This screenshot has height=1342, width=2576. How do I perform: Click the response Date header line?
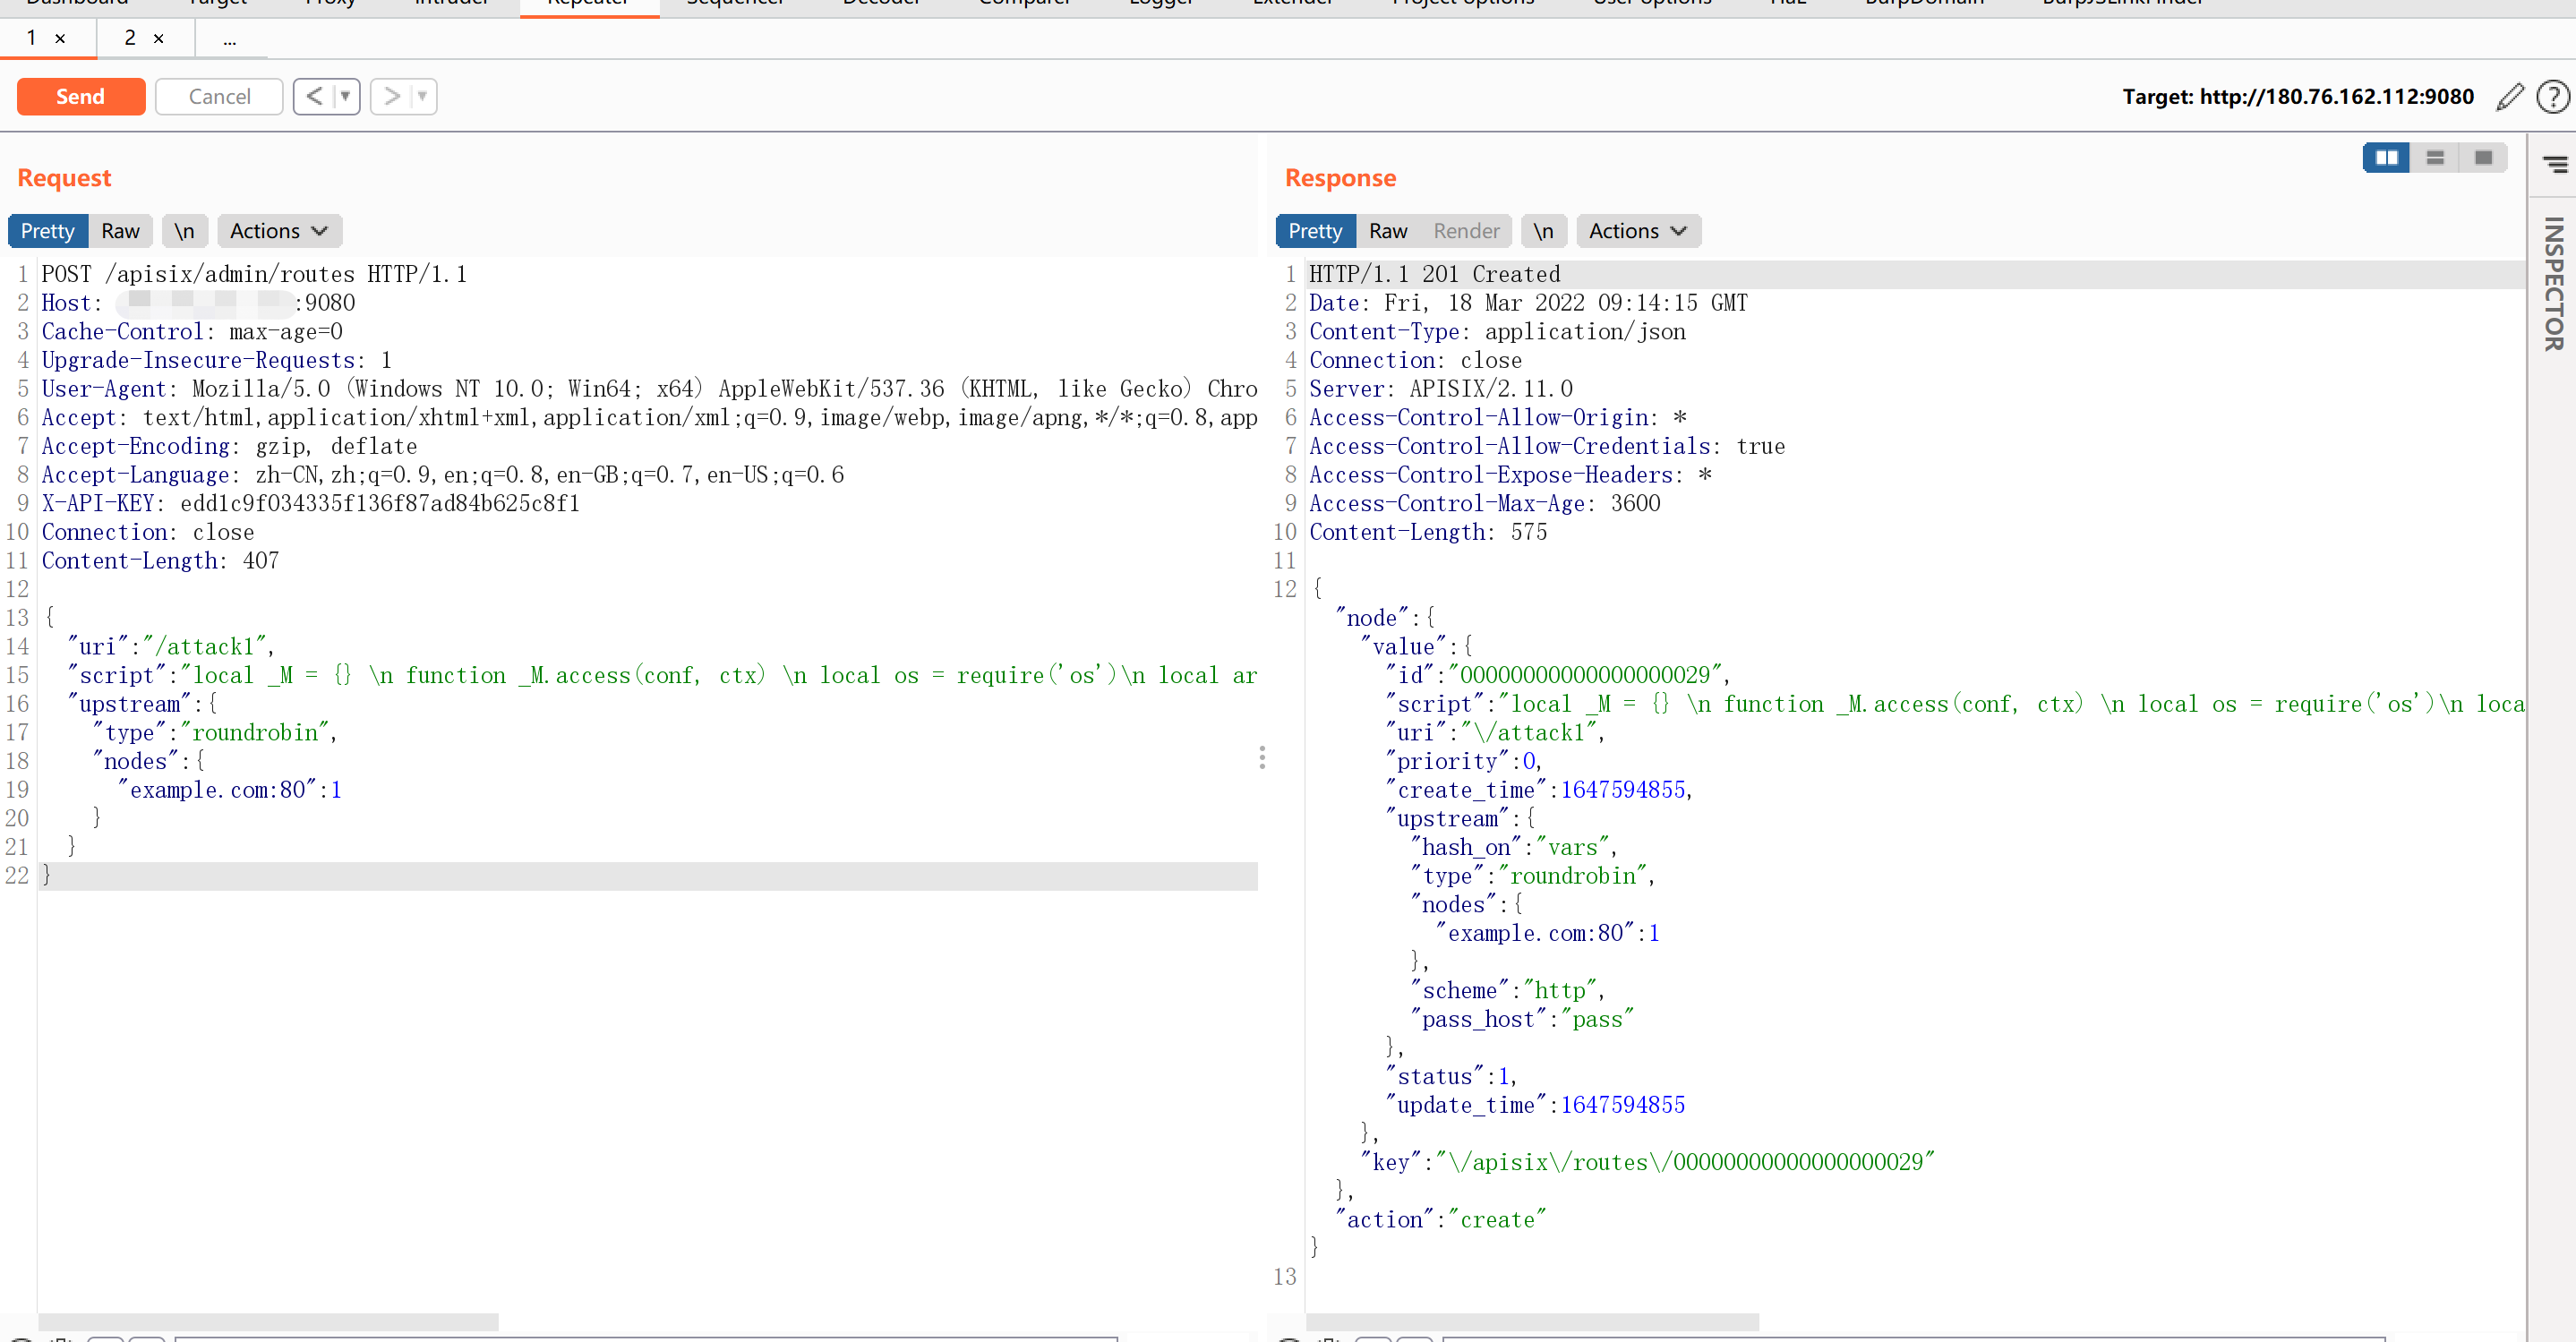point(1528,303)
